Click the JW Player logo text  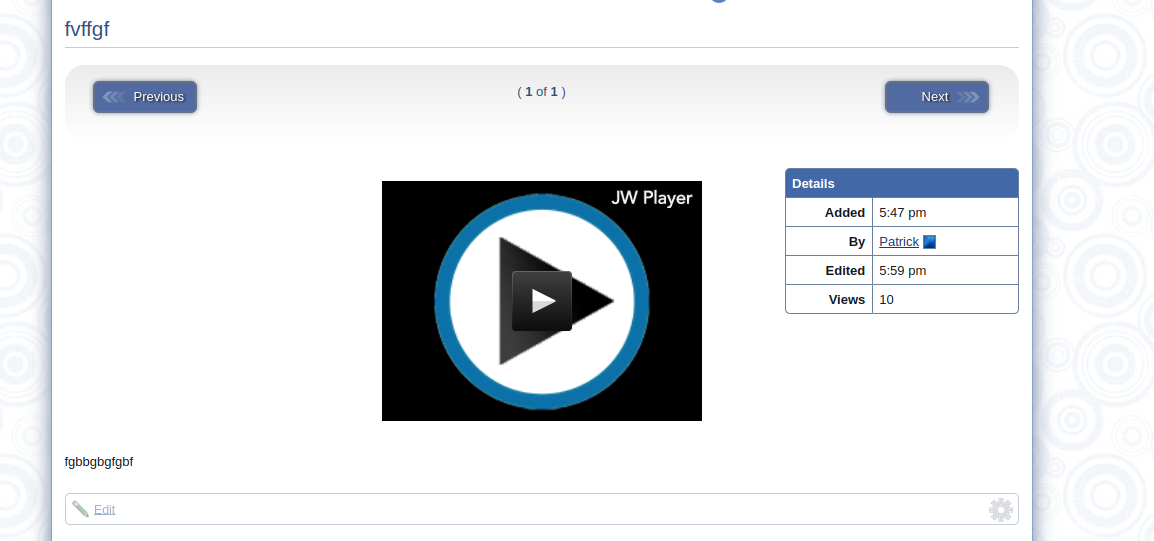651,198
